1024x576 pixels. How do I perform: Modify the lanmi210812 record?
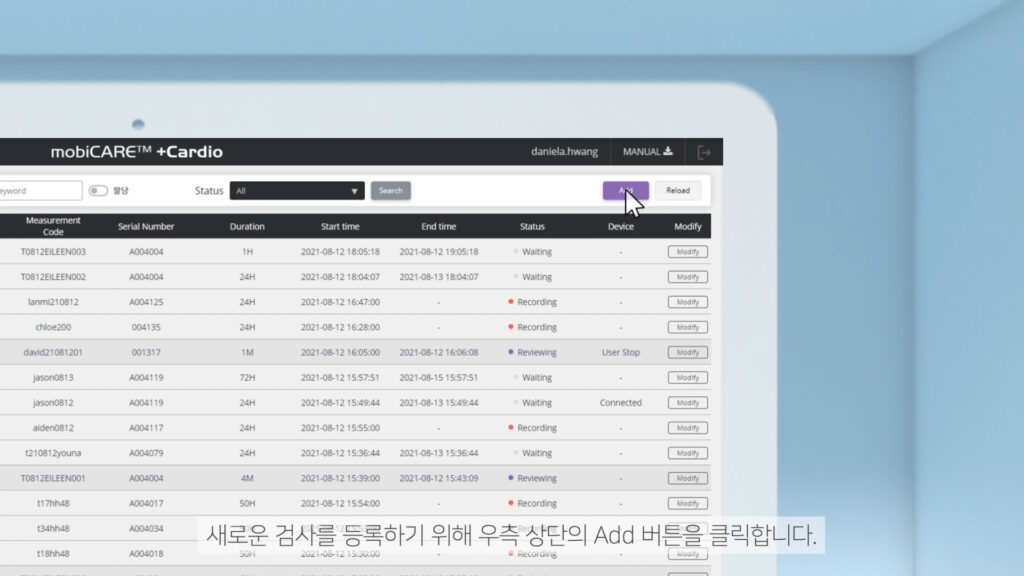[688, 302]
